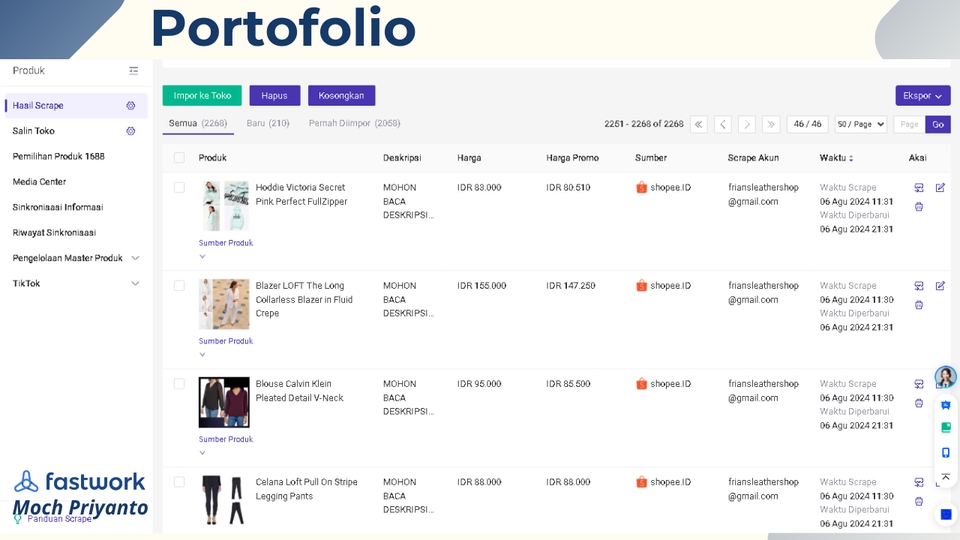Delete the Blouse Calvin Klein row
The width and height of the screenshot is (960, 540).
tap(919, 403)
